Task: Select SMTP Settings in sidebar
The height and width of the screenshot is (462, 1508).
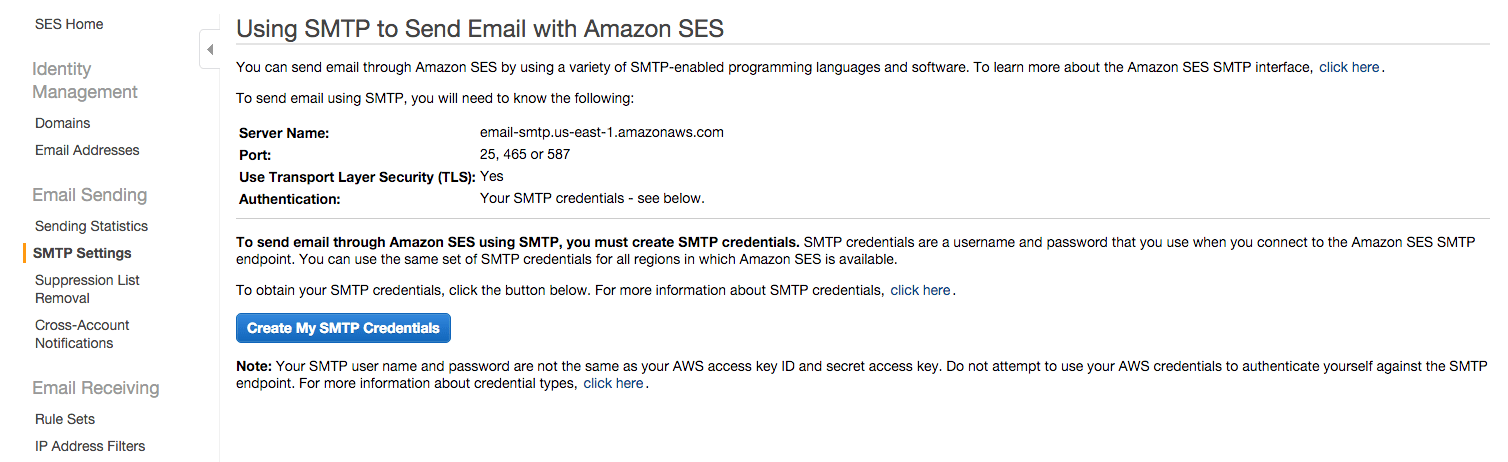Action: (83, 253)
